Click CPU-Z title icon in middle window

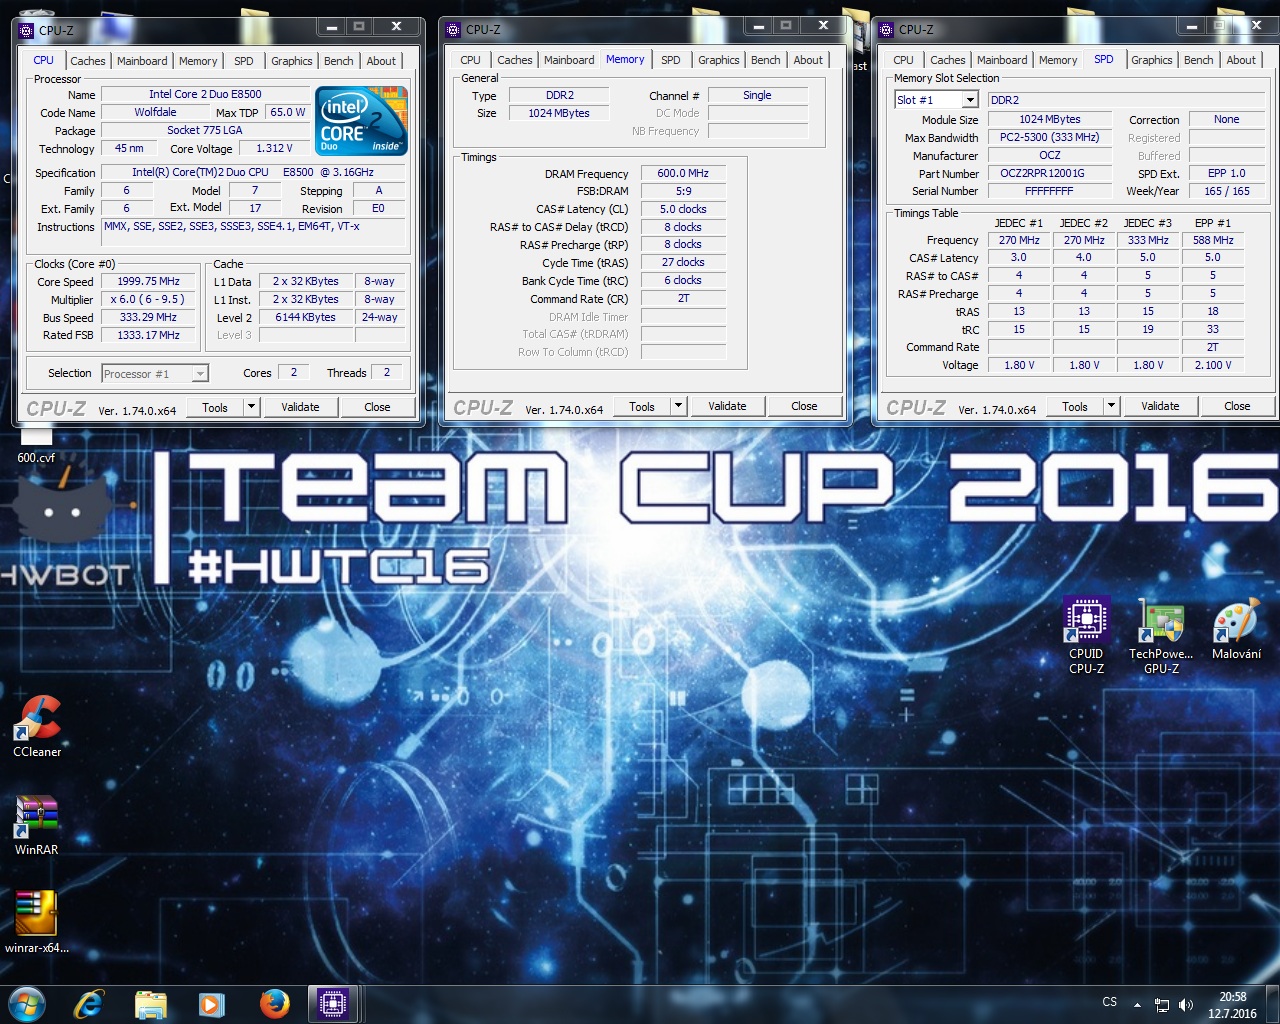coord(454,30)
